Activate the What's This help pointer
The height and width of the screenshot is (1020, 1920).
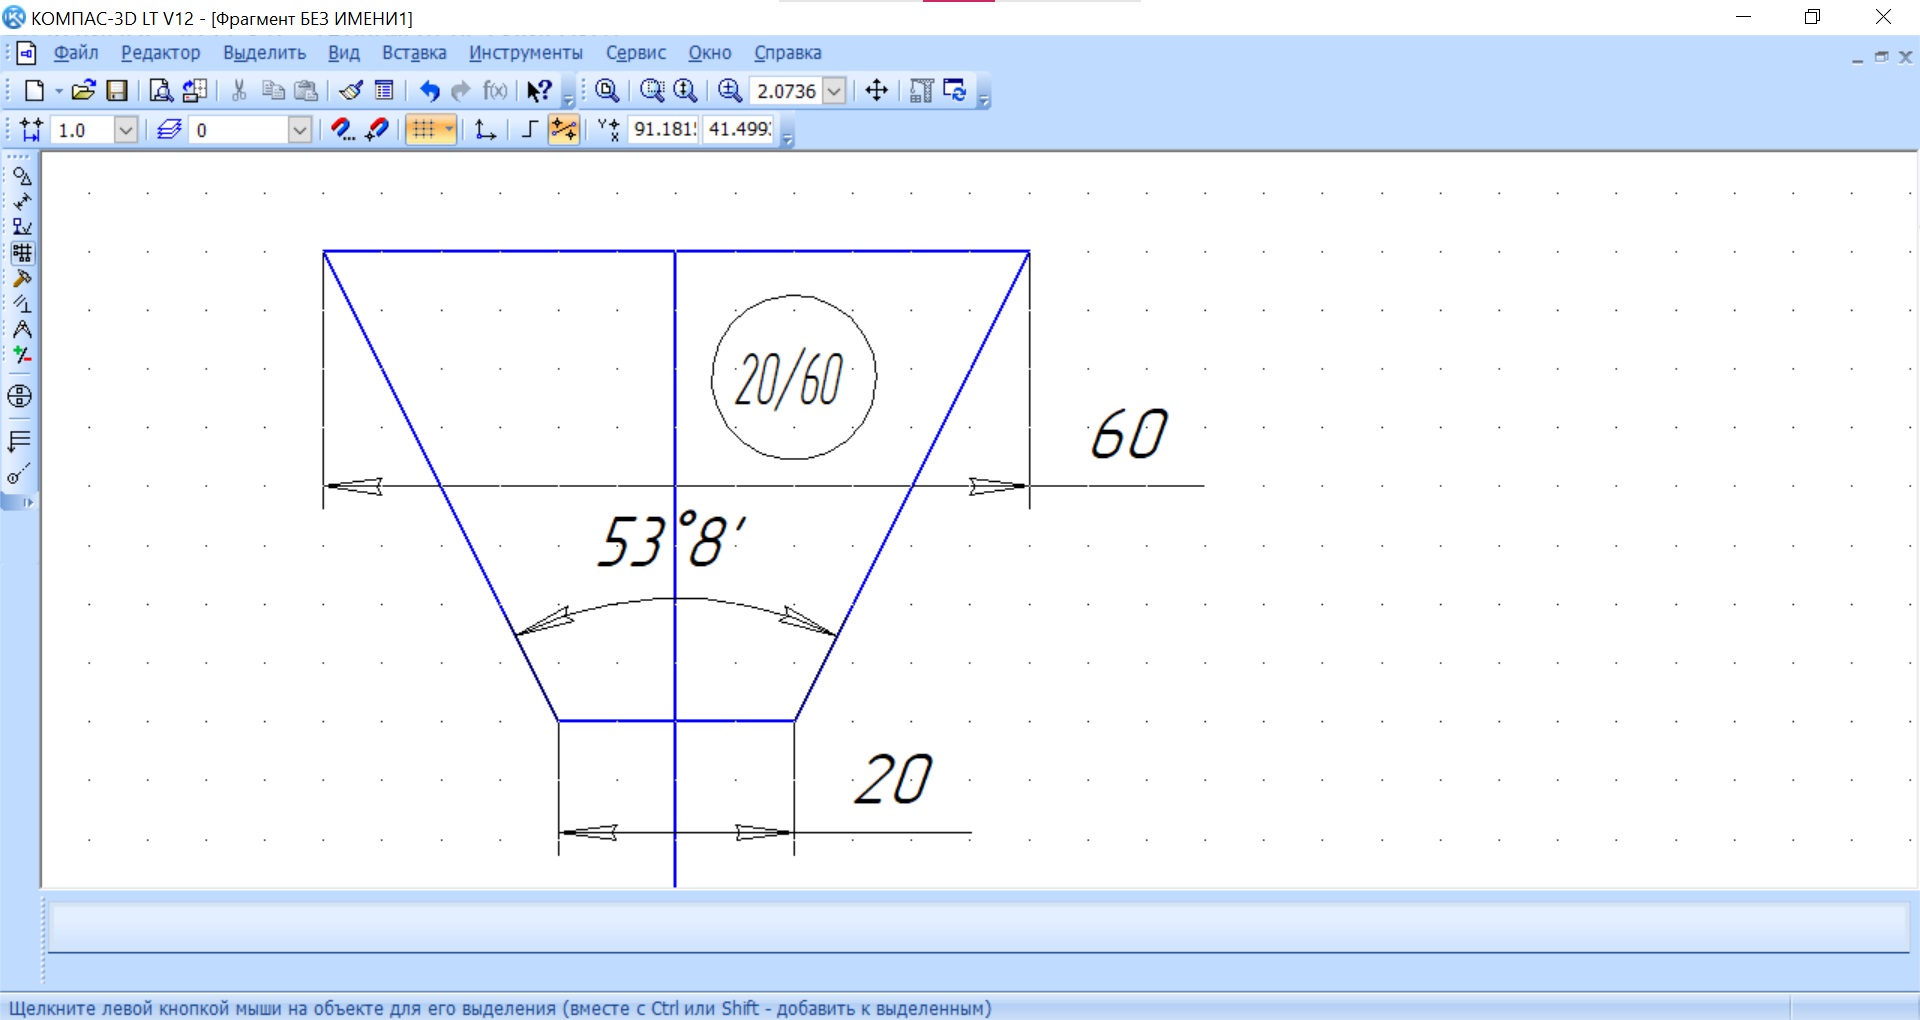[539, 91]
